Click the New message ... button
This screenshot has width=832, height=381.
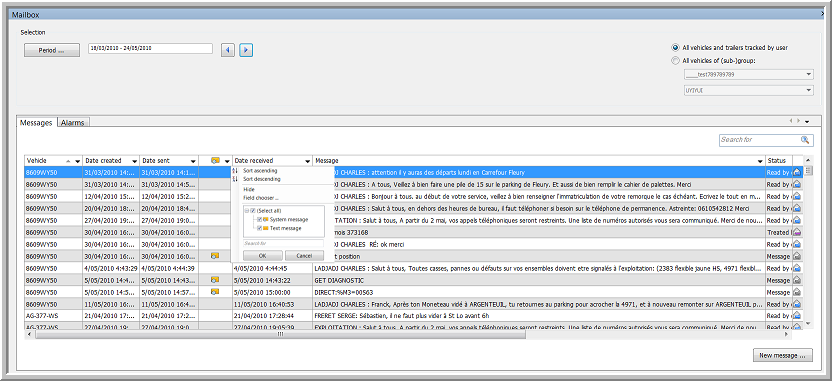pyautogui.click(x=783, y=355)
